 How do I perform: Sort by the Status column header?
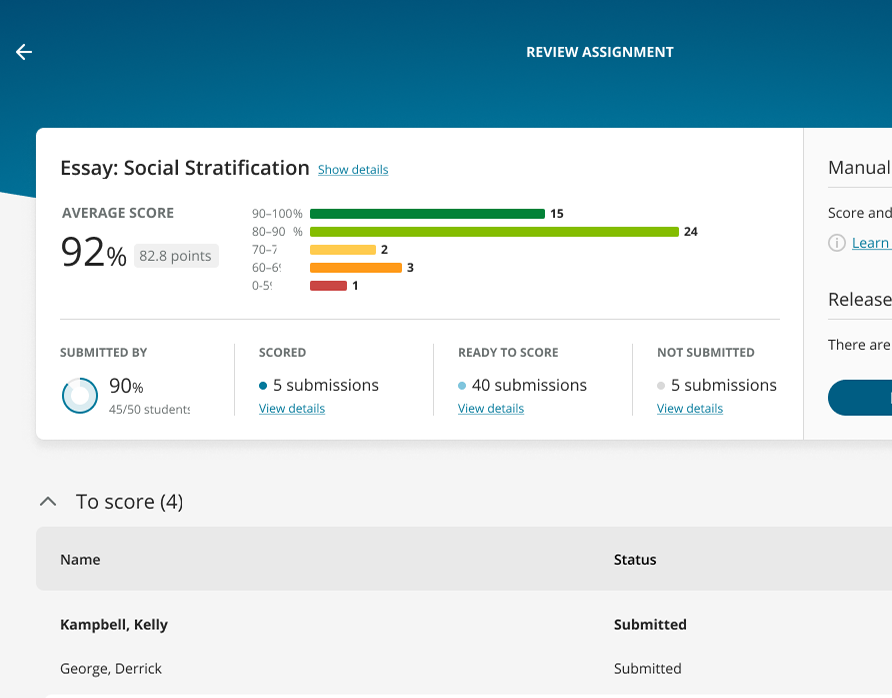[635, 560]
